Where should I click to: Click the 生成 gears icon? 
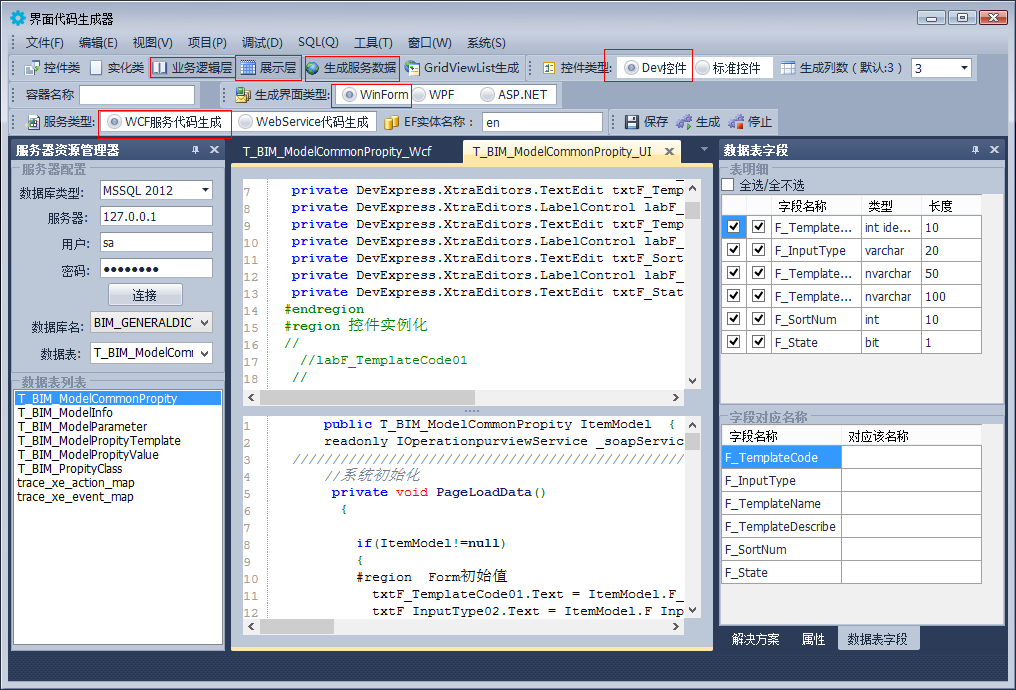click(x=684, y=122)
